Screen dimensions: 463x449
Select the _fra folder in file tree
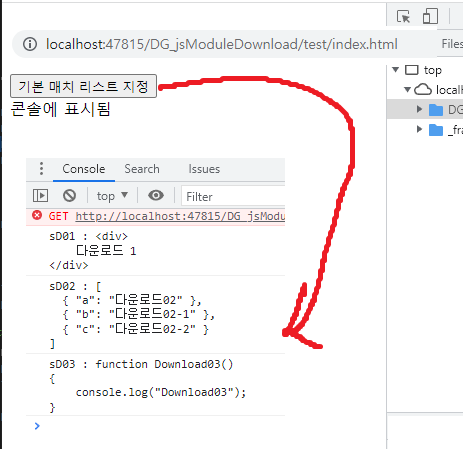436,130
